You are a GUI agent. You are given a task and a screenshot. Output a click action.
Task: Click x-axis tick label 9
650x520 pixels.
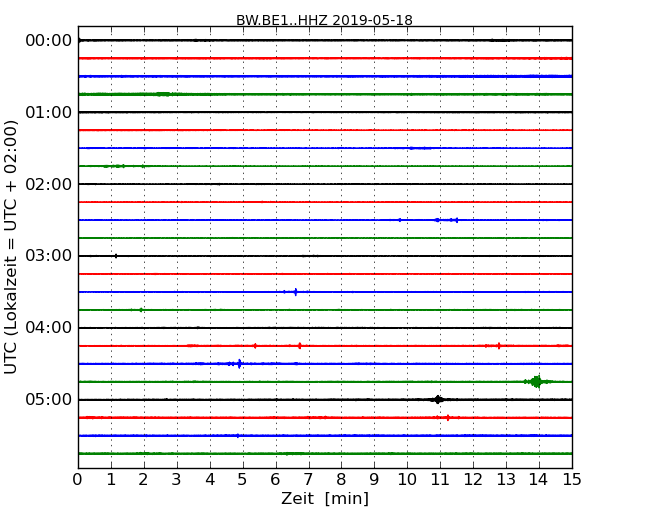click(374, 480)
